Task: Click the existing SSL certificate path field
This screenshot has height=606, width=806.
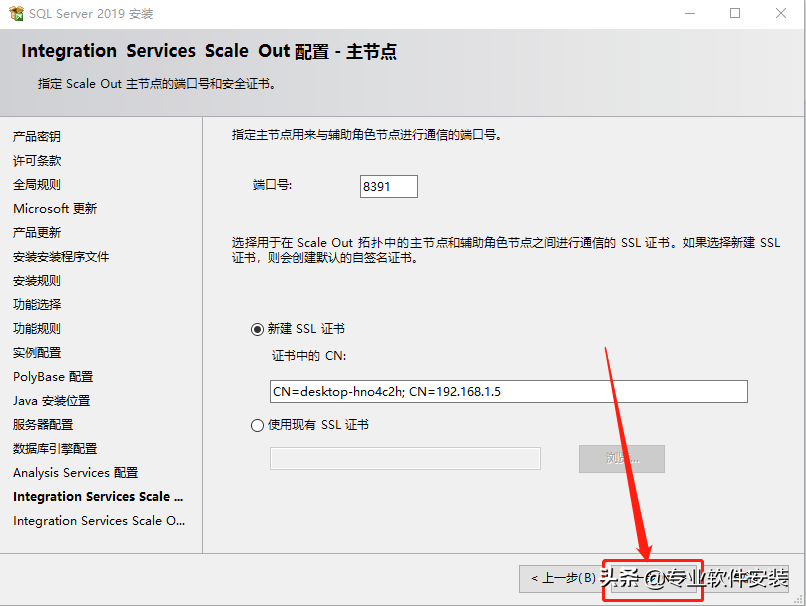Action: pyautogui.click(x=405, y=458)
